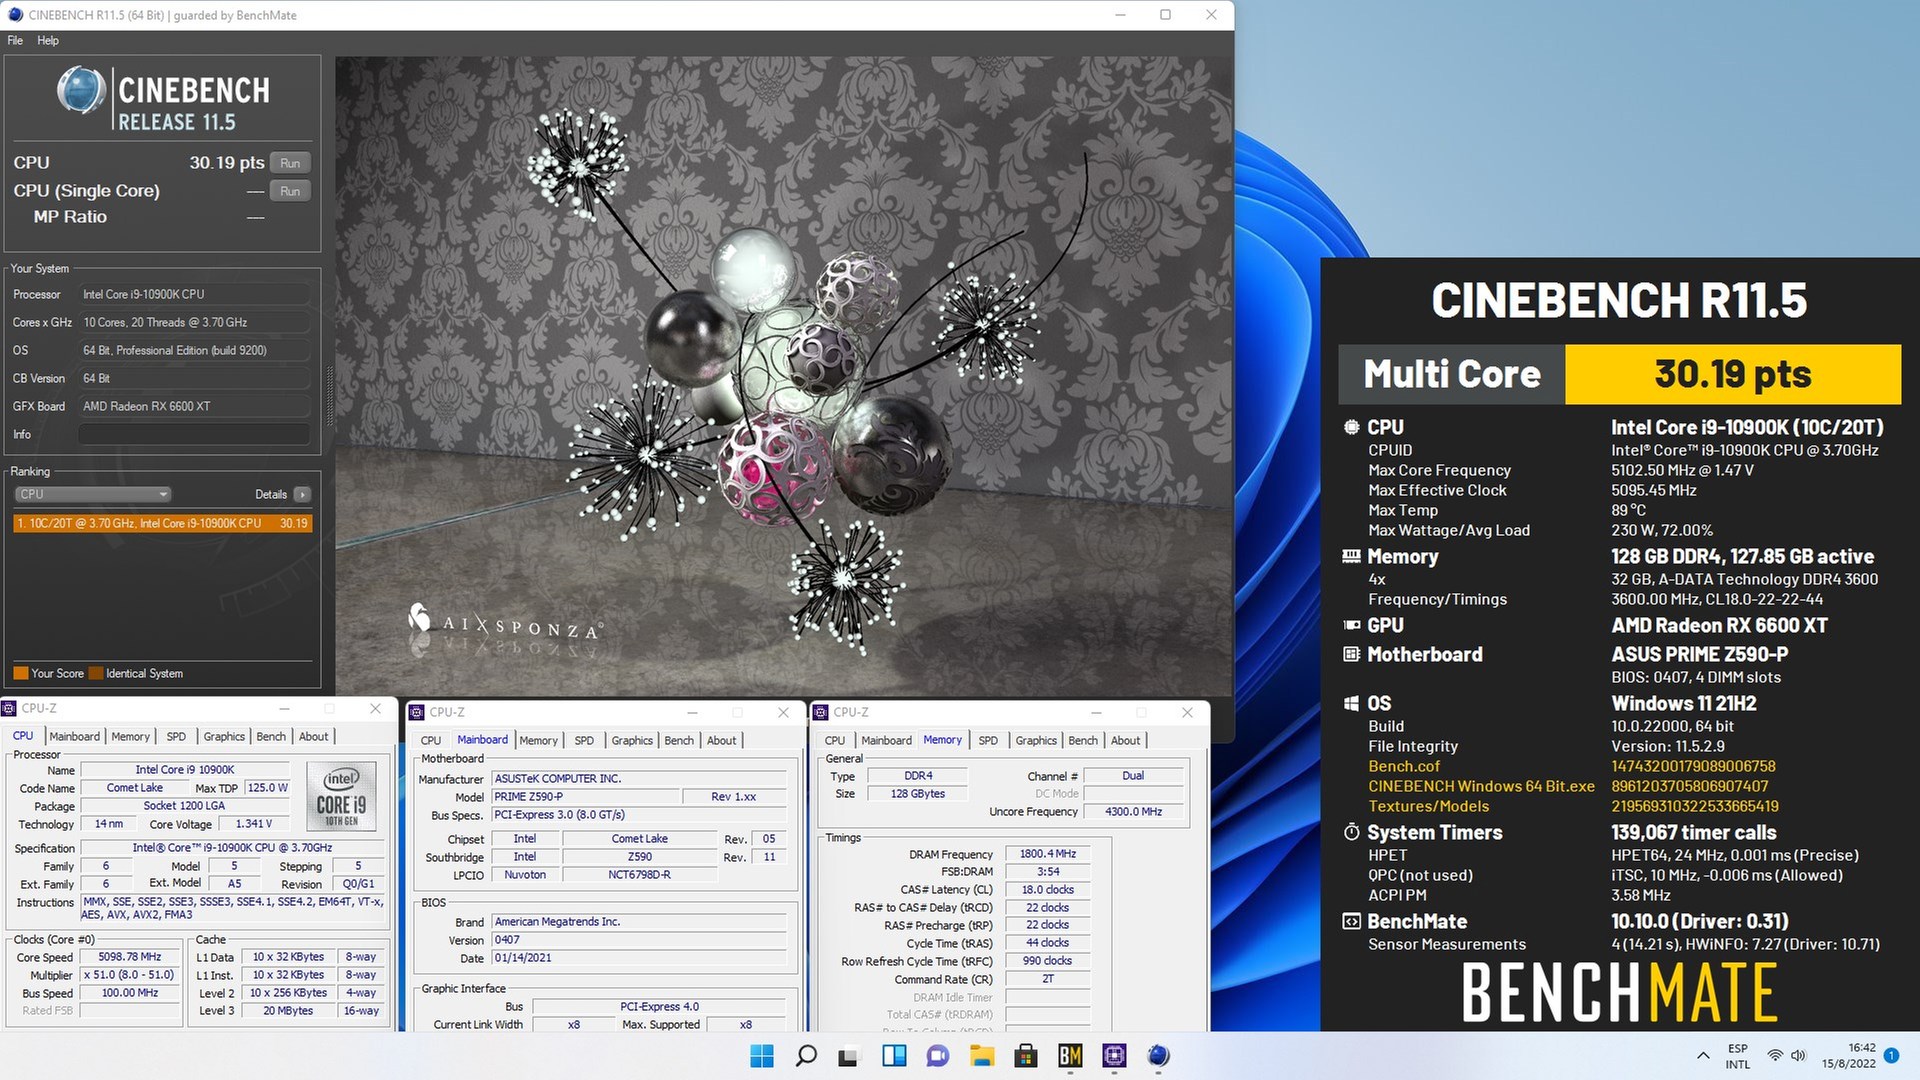Screen dimensions: 1920x1080
Task: Switch to Mainboard tab in first CPU-Z window
Action: point(75,736)
